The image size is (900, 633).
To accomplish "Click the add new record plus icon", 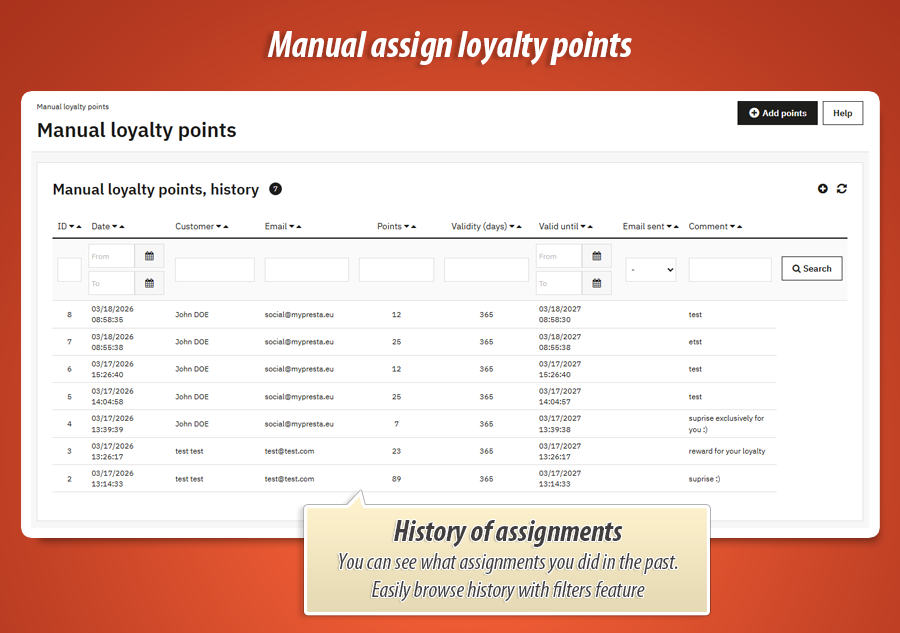I will click(x=823, y=188).
